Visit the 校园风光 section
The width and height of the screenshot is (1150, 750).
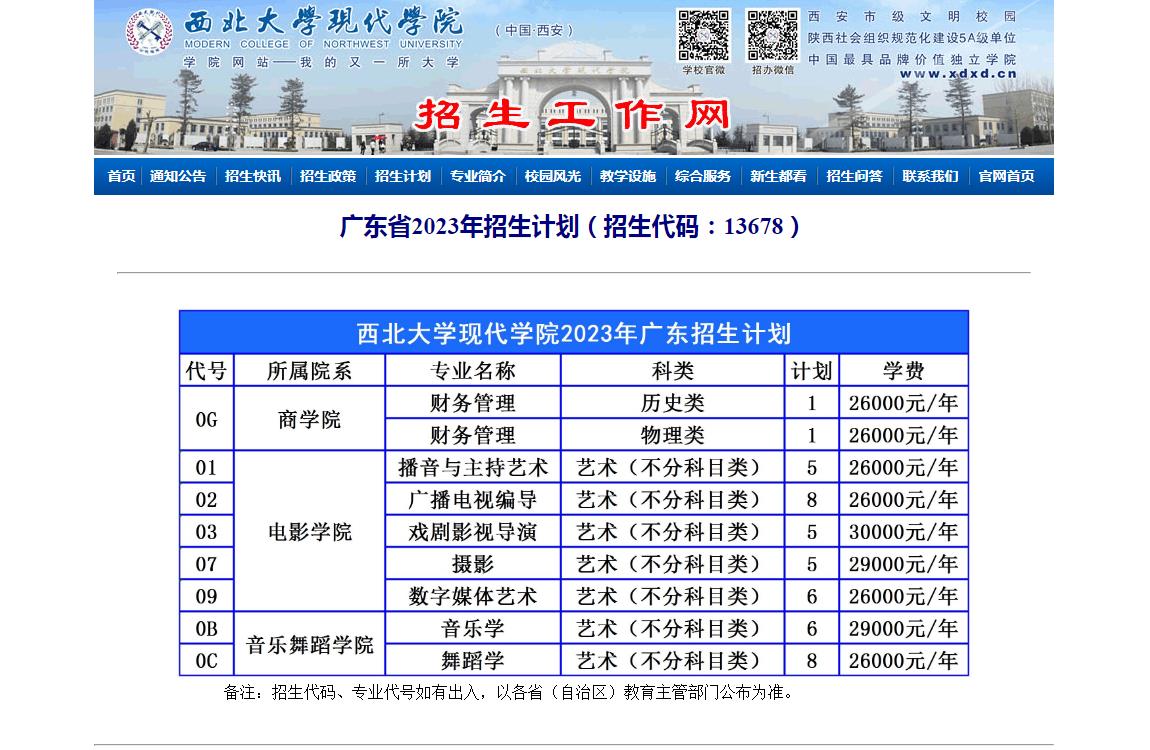[x=552, y=176]
